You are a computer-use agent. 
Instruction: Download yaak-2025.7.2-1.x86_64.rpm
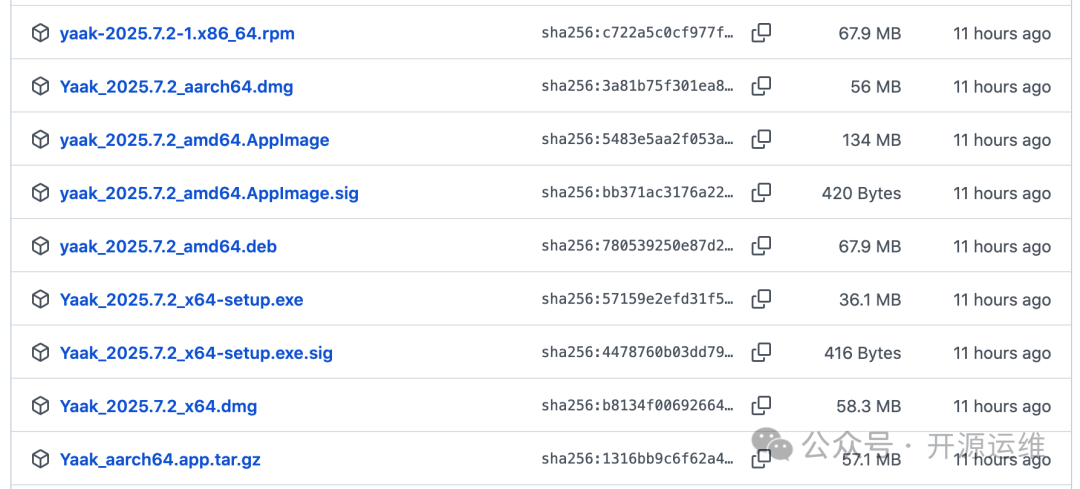[x=177, y=34]
